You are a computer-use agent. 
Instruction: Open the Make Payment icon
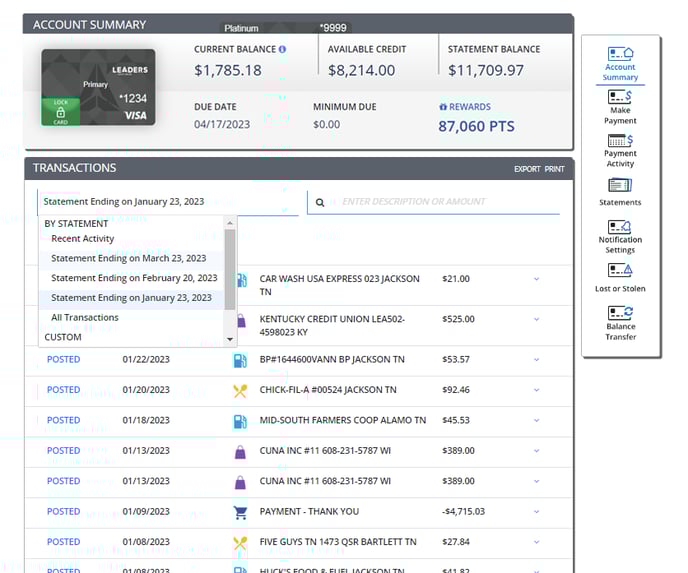tap(620, 97)
